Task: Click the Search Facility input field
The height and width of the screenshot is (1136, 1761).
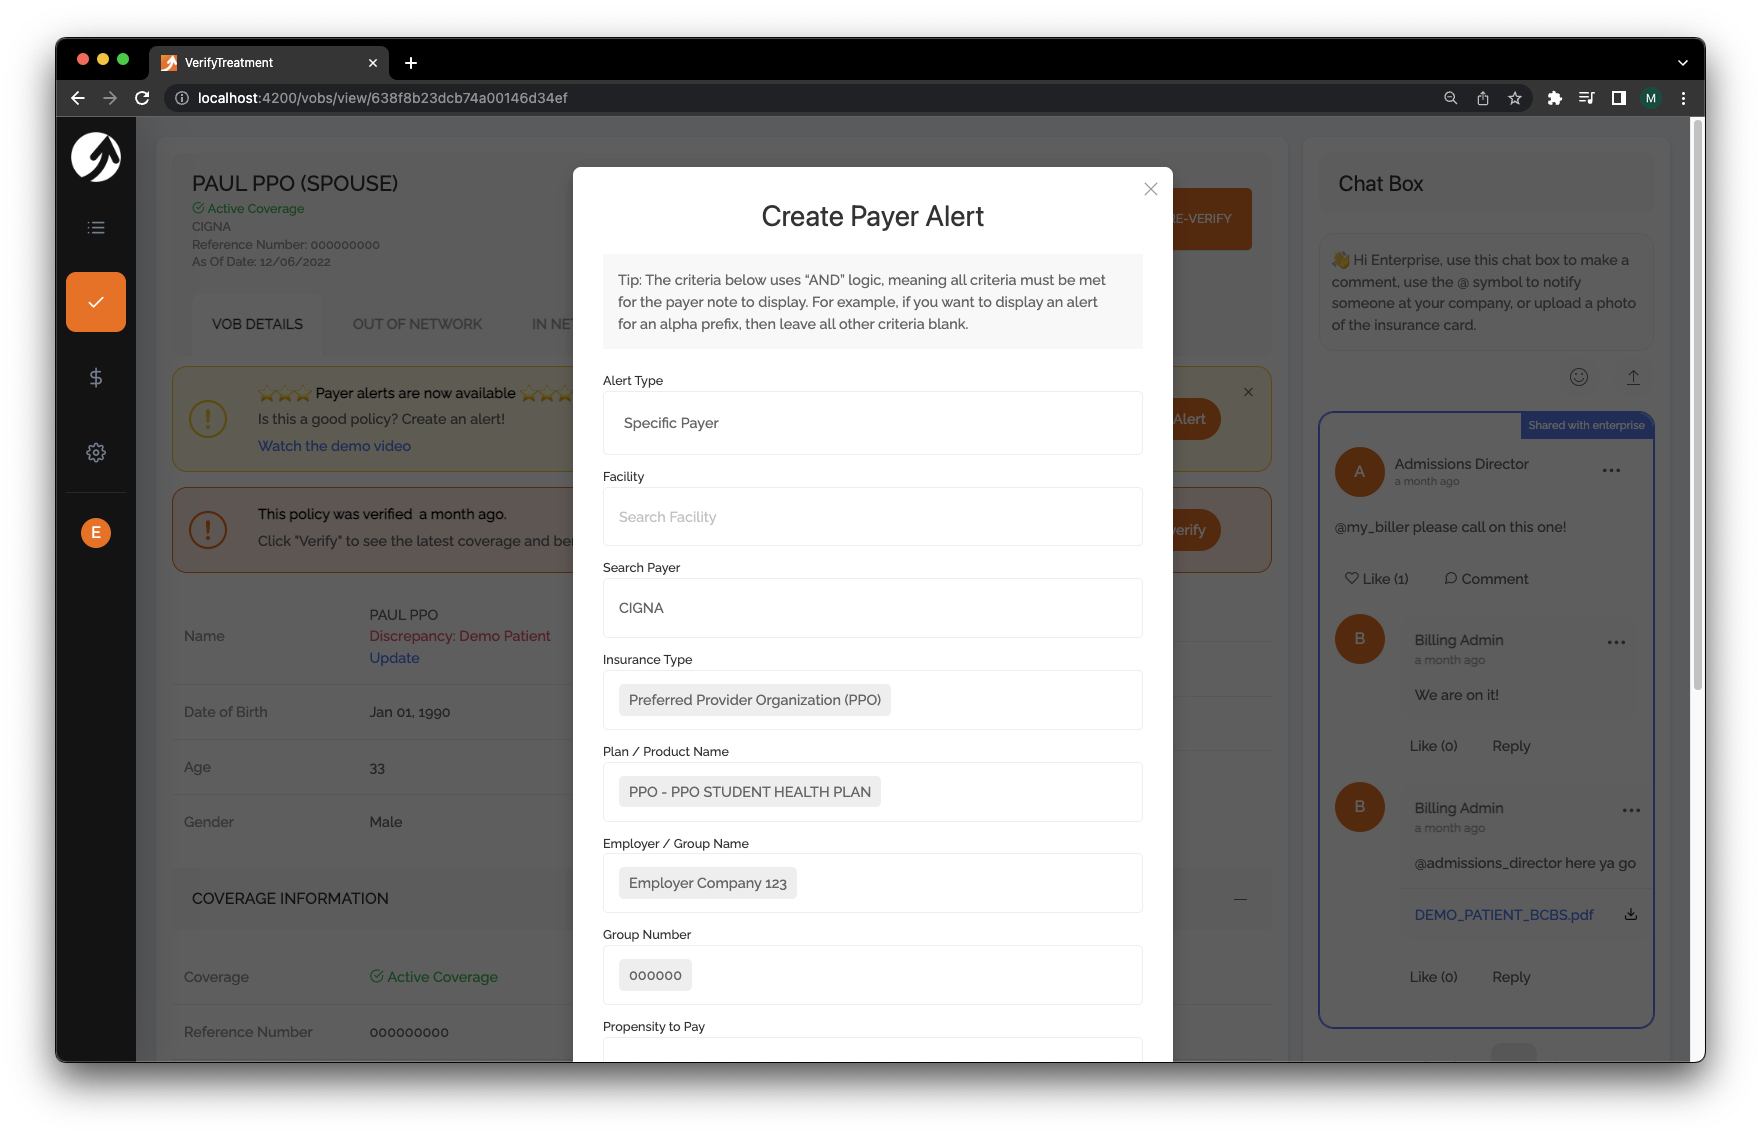Action: [x=872, y=517]
